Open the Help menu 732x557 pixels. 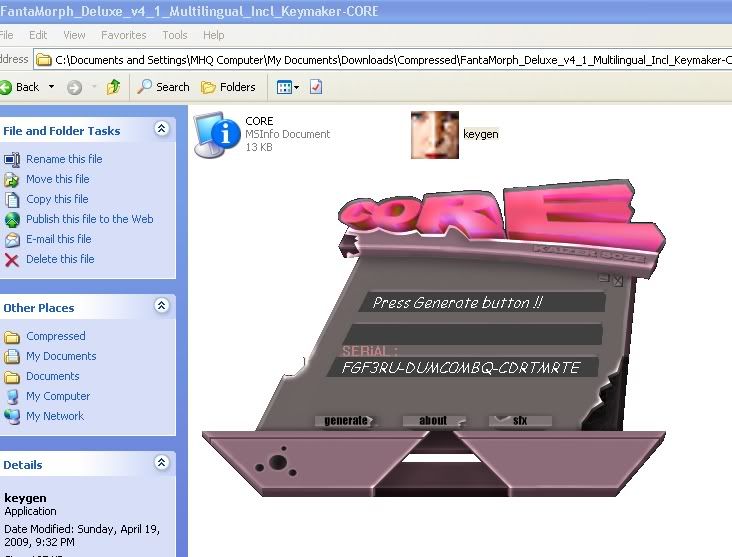[213, 35]
